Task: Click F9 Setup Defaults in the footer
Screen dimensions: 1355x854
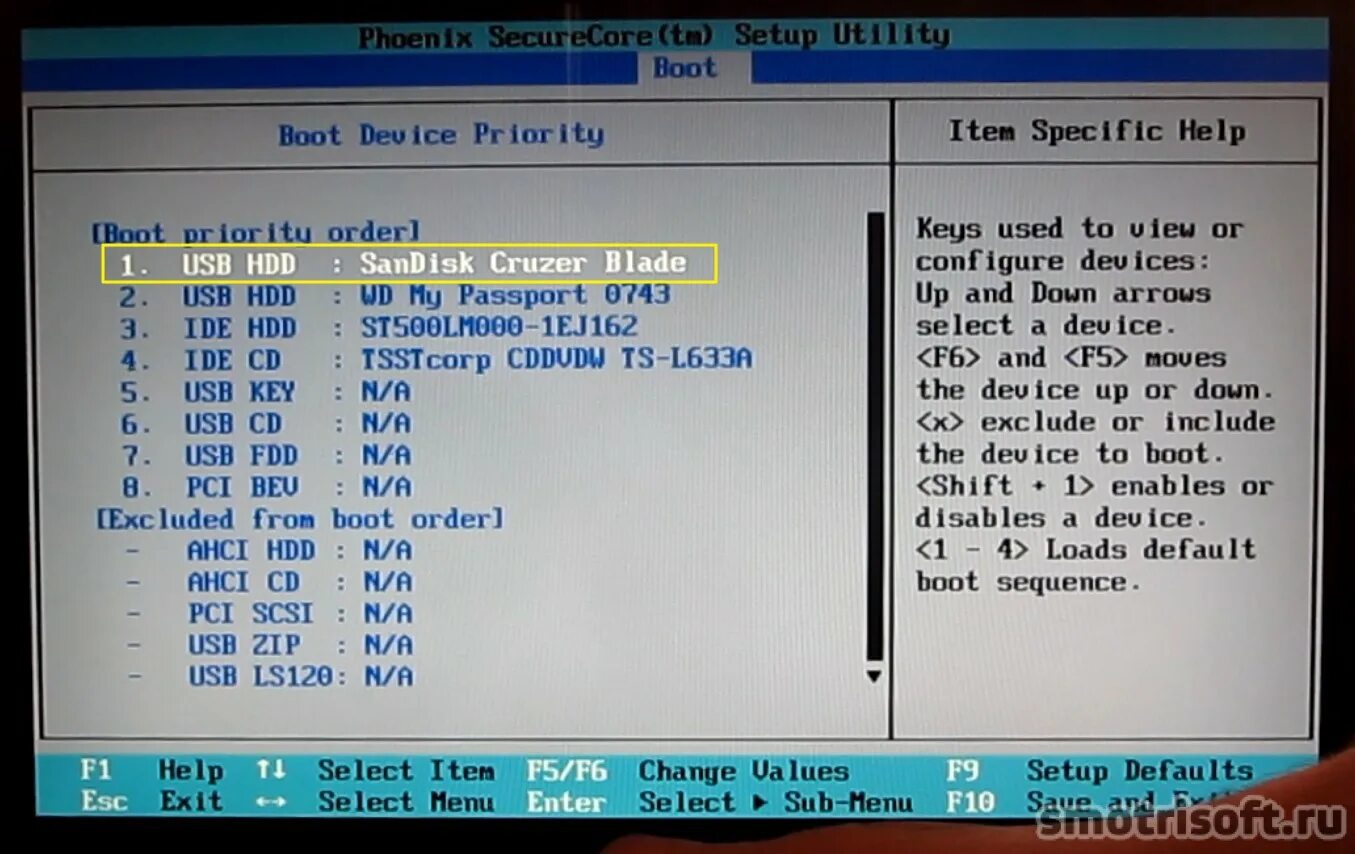Action: [1099, 771]
